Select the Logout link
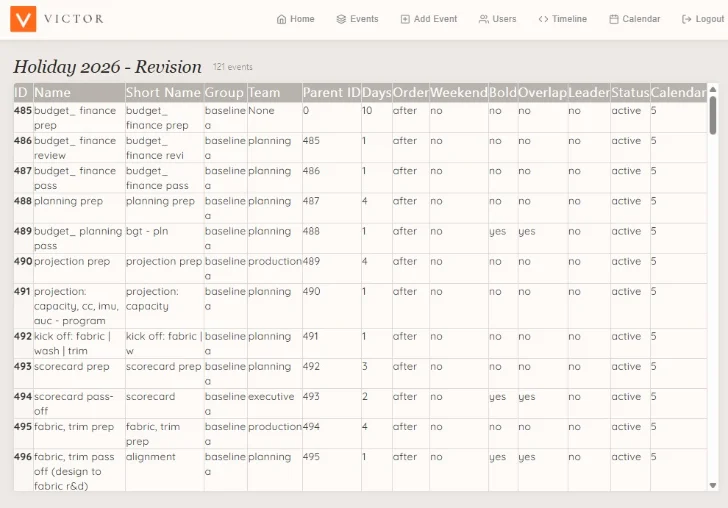 click(703, 19)
